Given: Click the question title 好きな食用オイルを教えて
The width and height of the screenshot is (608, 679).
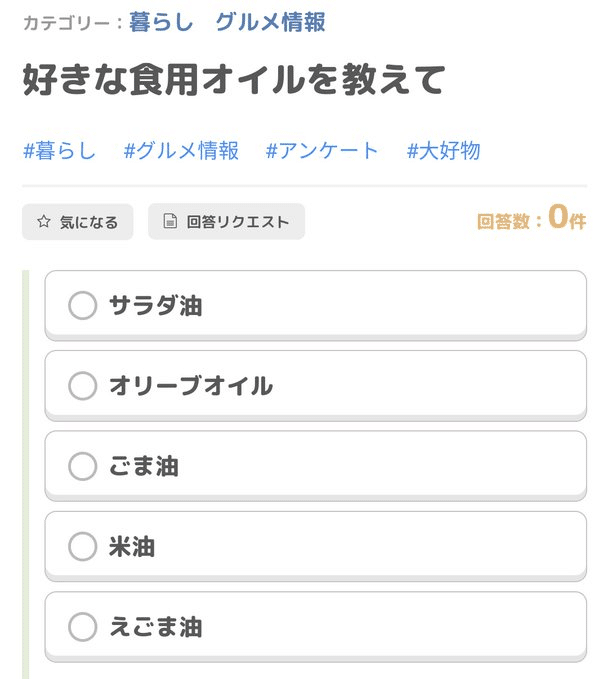Looking at the screenshot, I should [234, 80].
